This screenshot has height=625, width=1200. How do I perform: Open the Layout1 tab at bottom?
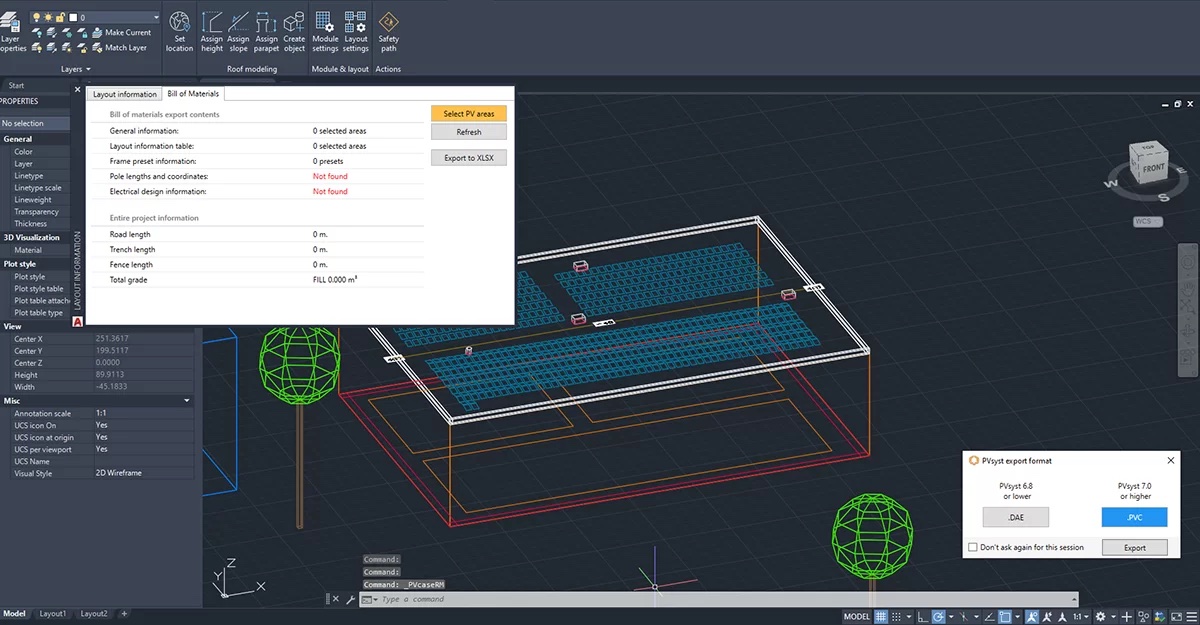[53, 614]
